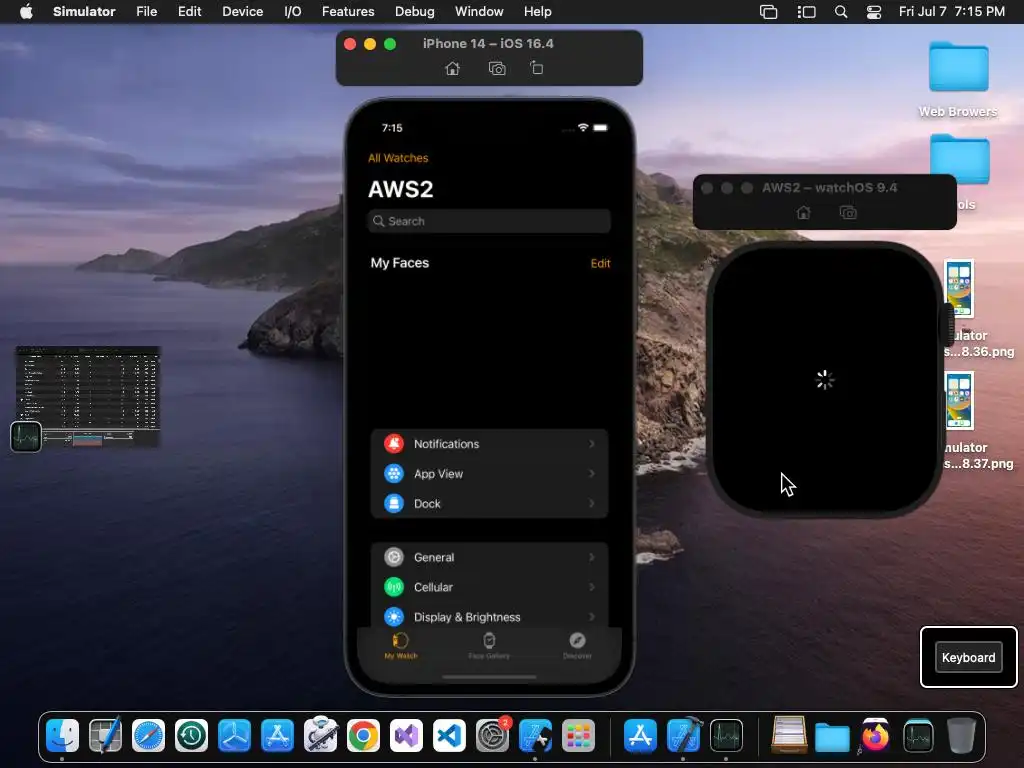The width and height of the screenshot is (1024, 768).
Task: Tap the All Watches back link
Action: [x=398, y=158]
